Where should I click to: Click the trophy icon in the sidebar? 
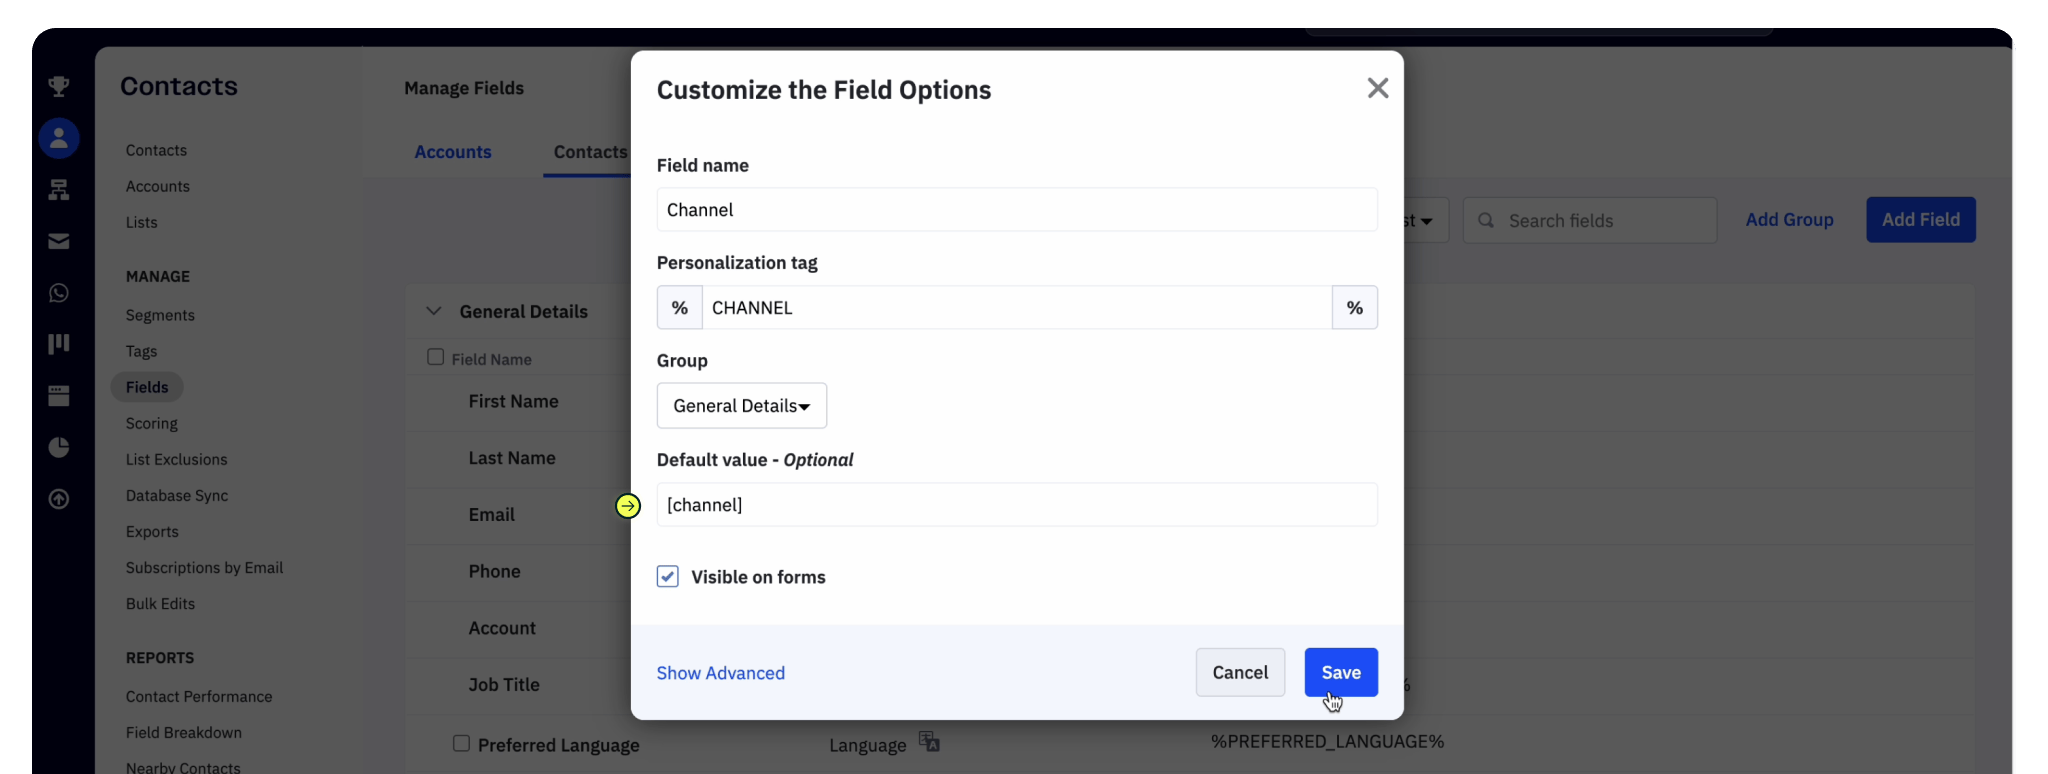tap(59, 86)
